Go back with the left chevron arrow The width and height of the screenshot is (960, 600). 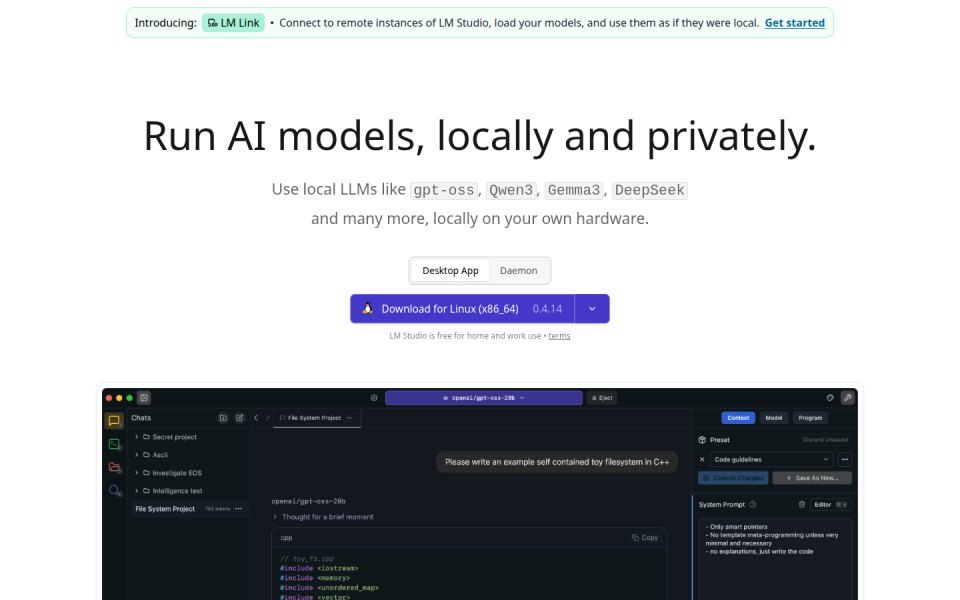[x=256, y=418]
